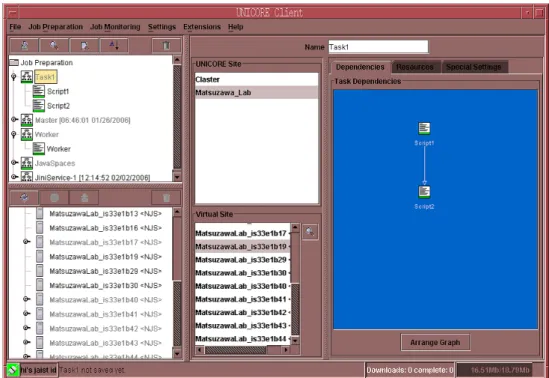Click the memory usage indicator in status bar

(495, 370)
